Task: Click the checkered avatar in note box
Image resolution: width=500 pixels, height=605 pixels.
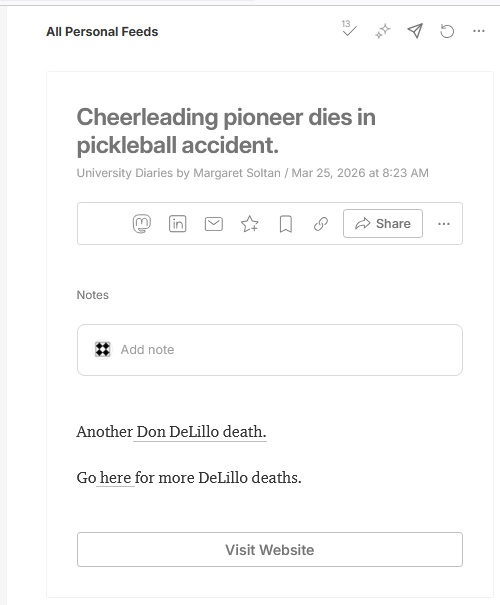Action: (103, 350)
